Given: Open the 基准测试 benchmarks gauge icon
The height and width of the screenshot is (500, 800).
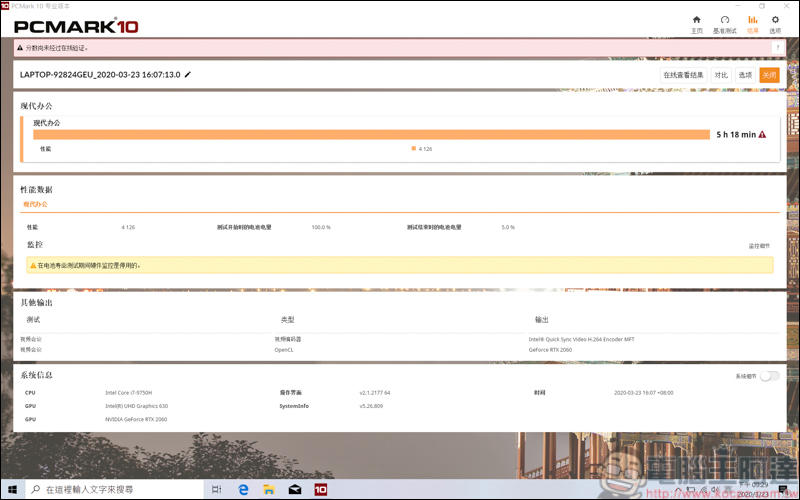Looking at the screenshot, I should pyautogui.click(x=725, y=23).
